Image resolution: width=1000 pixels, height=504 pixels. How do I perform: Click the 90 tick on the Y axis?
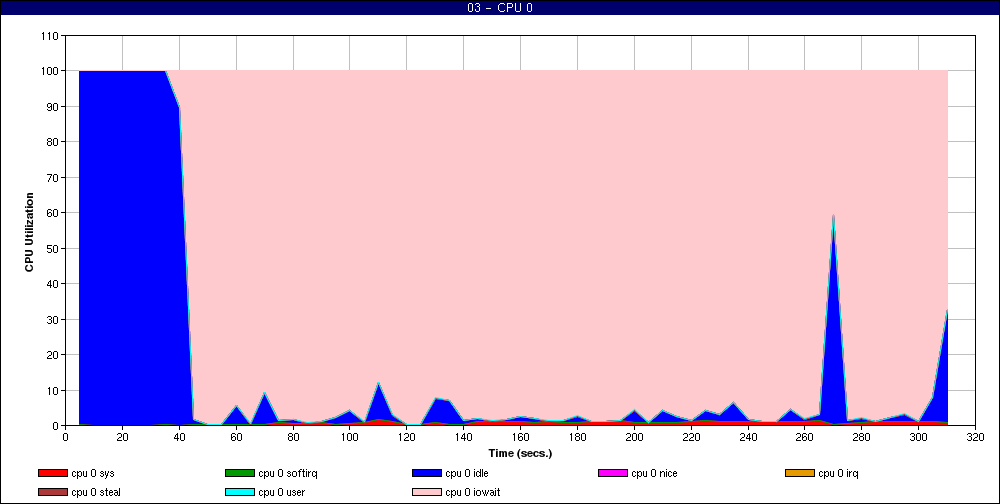(51, 107)
